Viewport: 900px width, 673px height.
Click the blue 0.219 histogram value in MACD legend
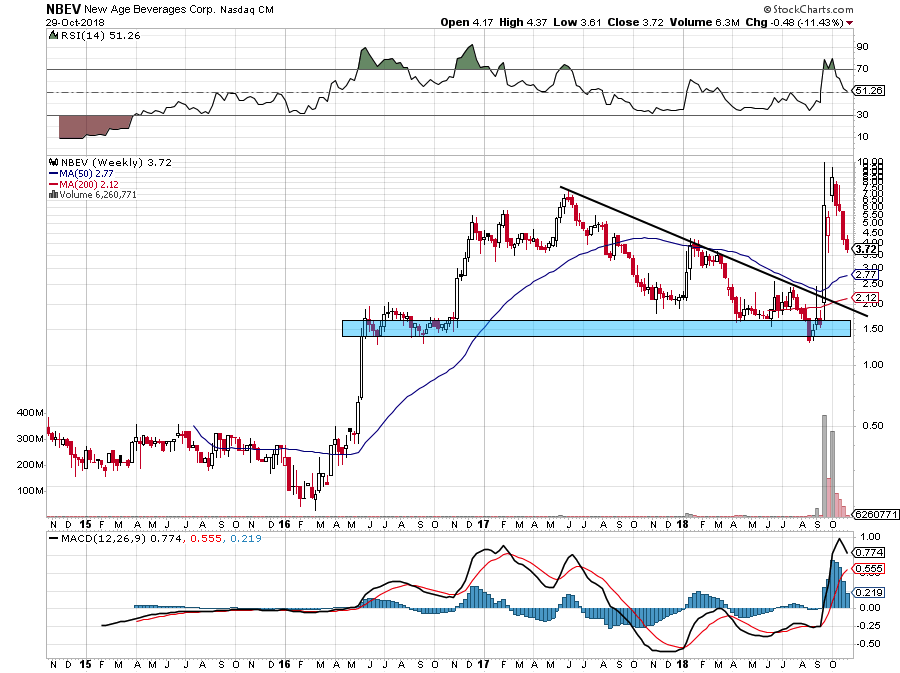click(246, 539)
